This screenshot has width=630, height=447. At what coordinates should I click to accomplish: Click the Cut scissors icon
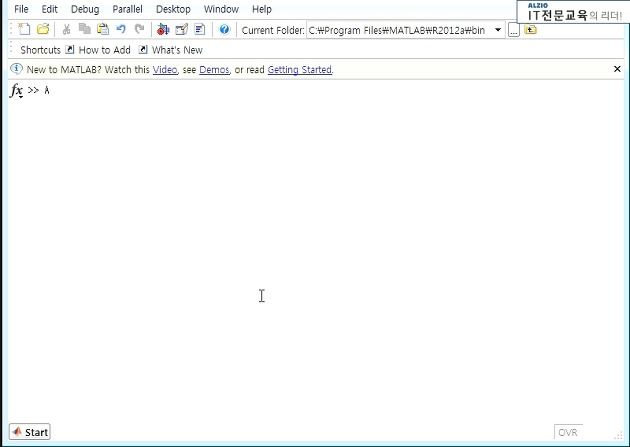[x=66, y=29]
